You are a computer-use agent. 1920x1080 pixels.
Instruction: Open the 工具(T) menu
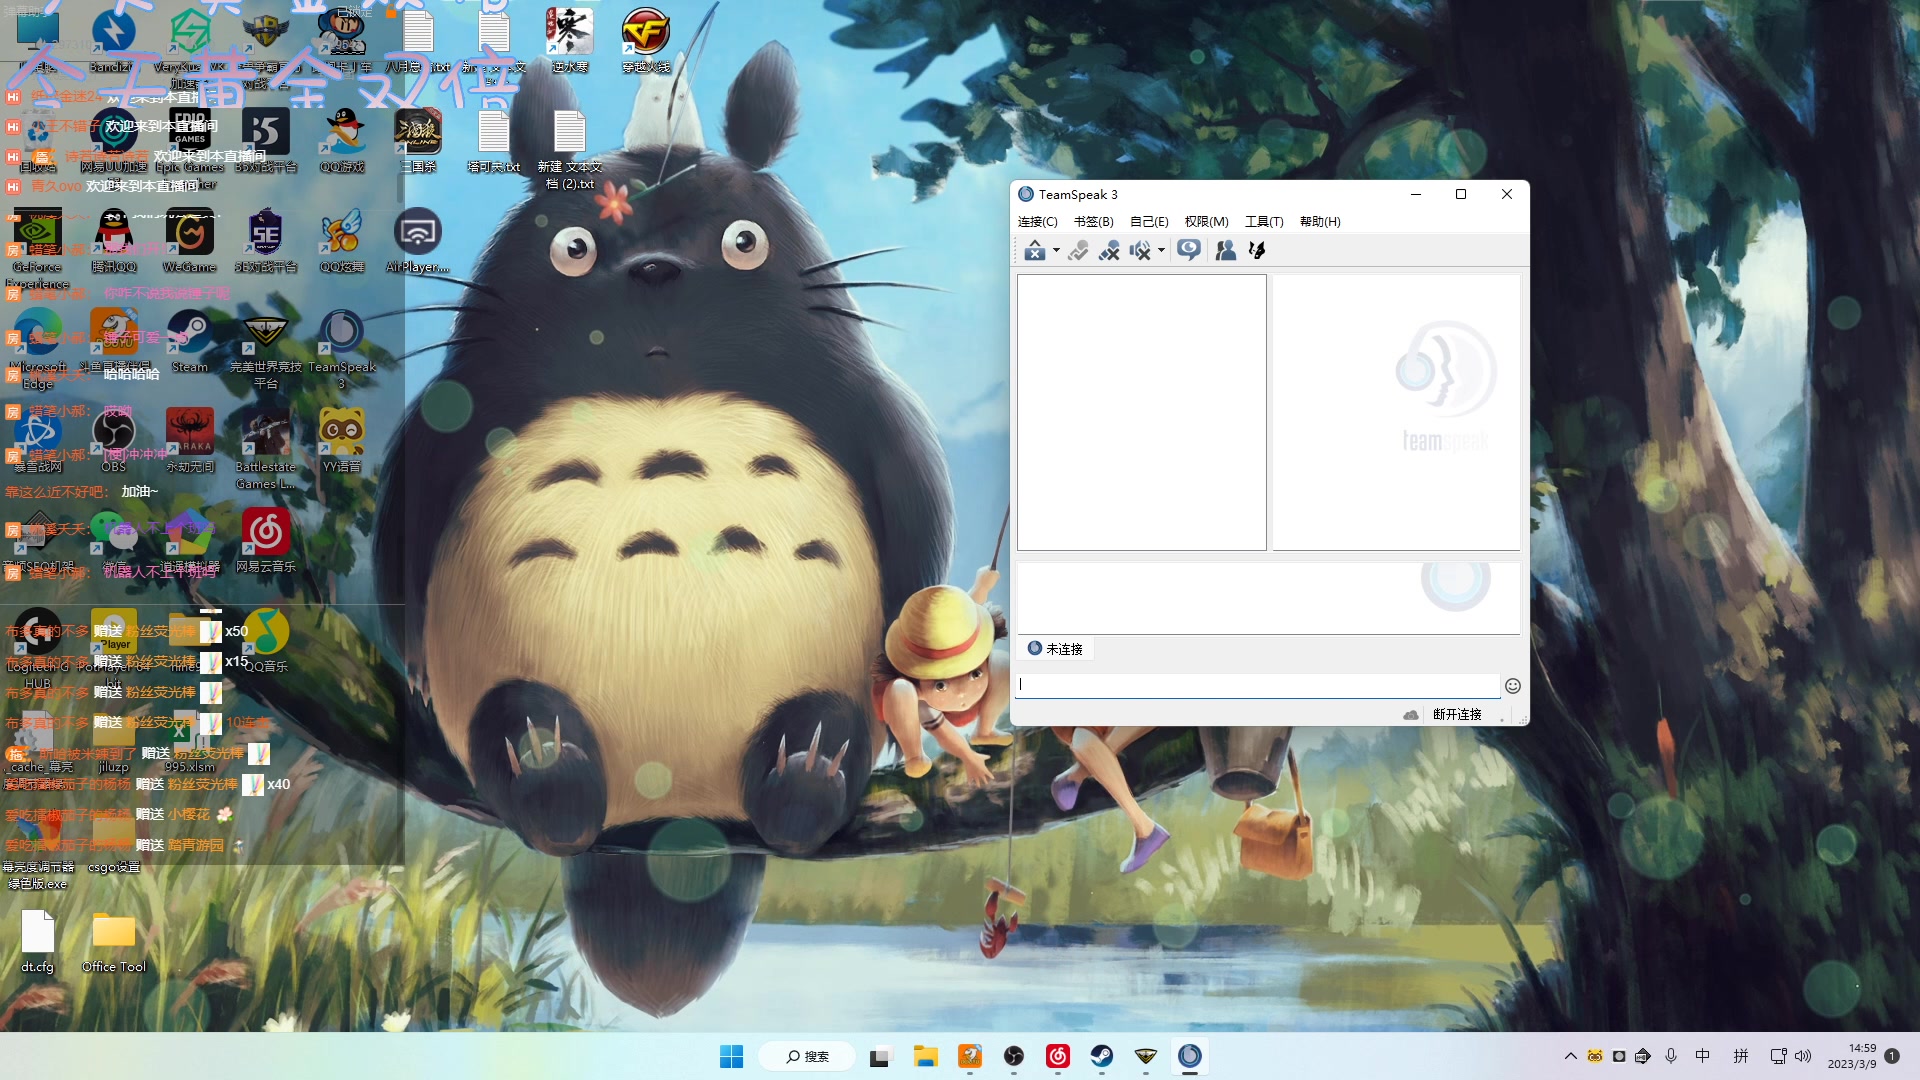(x=1264, y=222)
